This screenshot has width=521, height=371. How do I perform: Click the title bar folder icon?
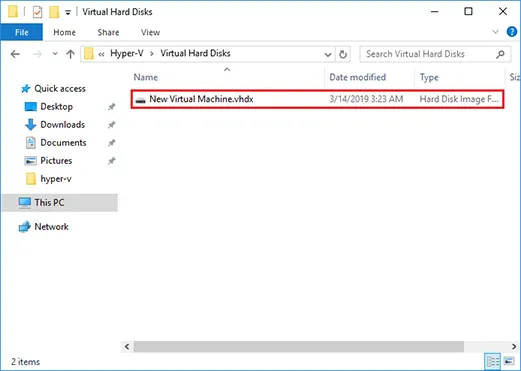13,12
